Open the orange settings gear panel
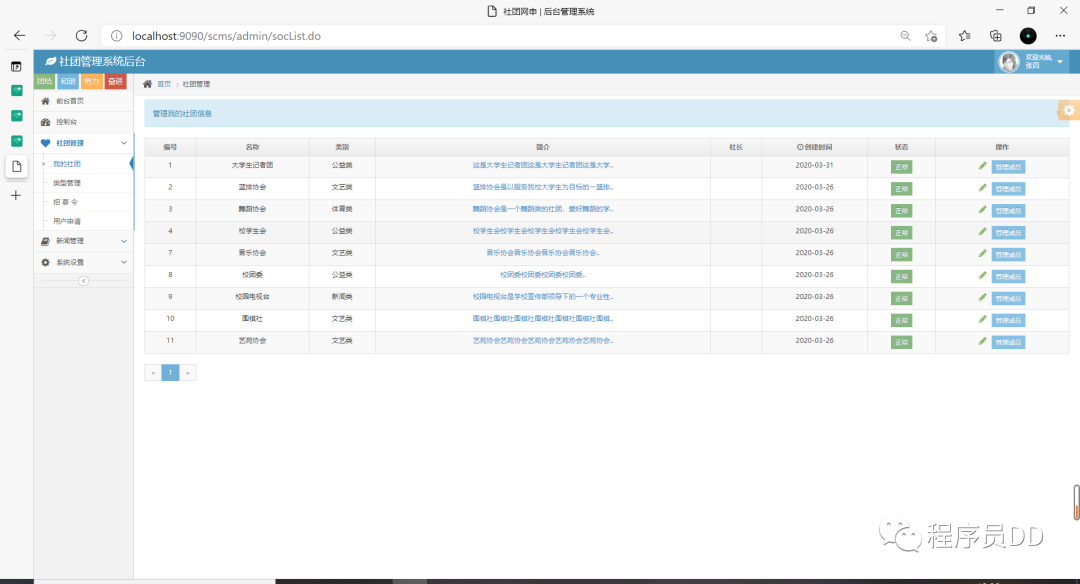Screen dimensions: 1080x584 (x=1068, y=110)
